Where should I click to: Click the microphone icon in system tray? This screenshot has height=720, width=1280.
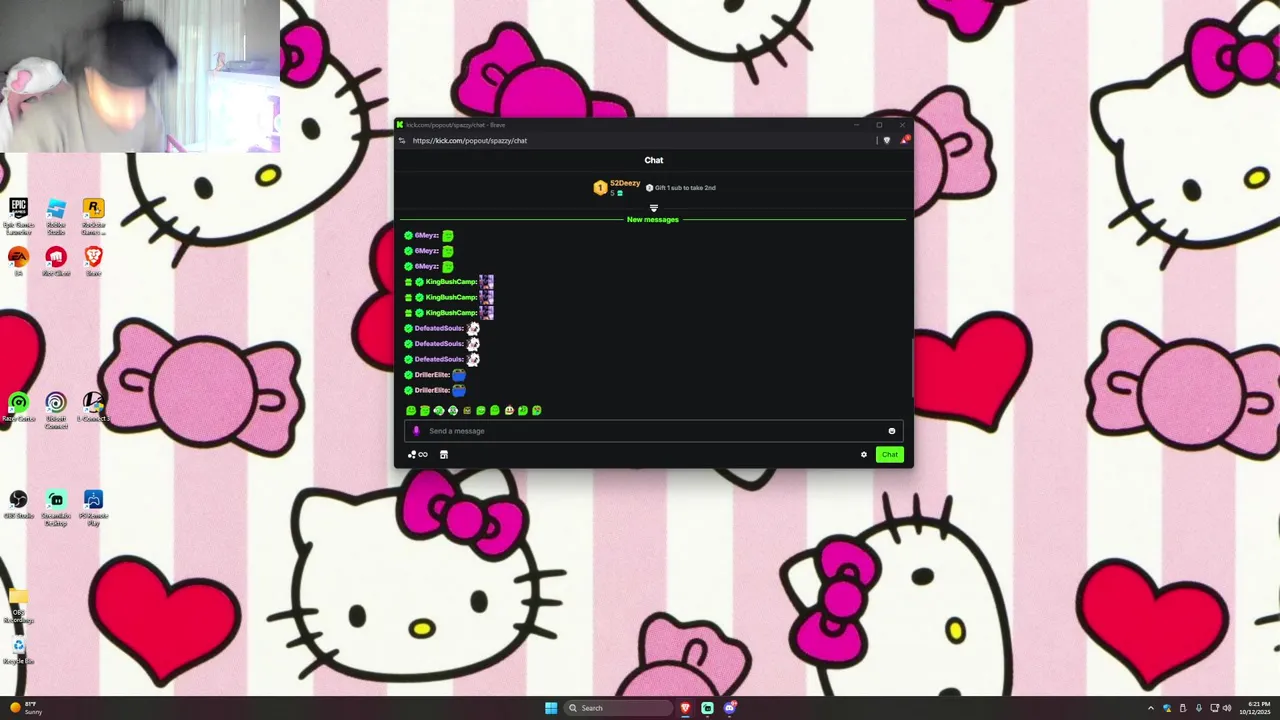1199,708
